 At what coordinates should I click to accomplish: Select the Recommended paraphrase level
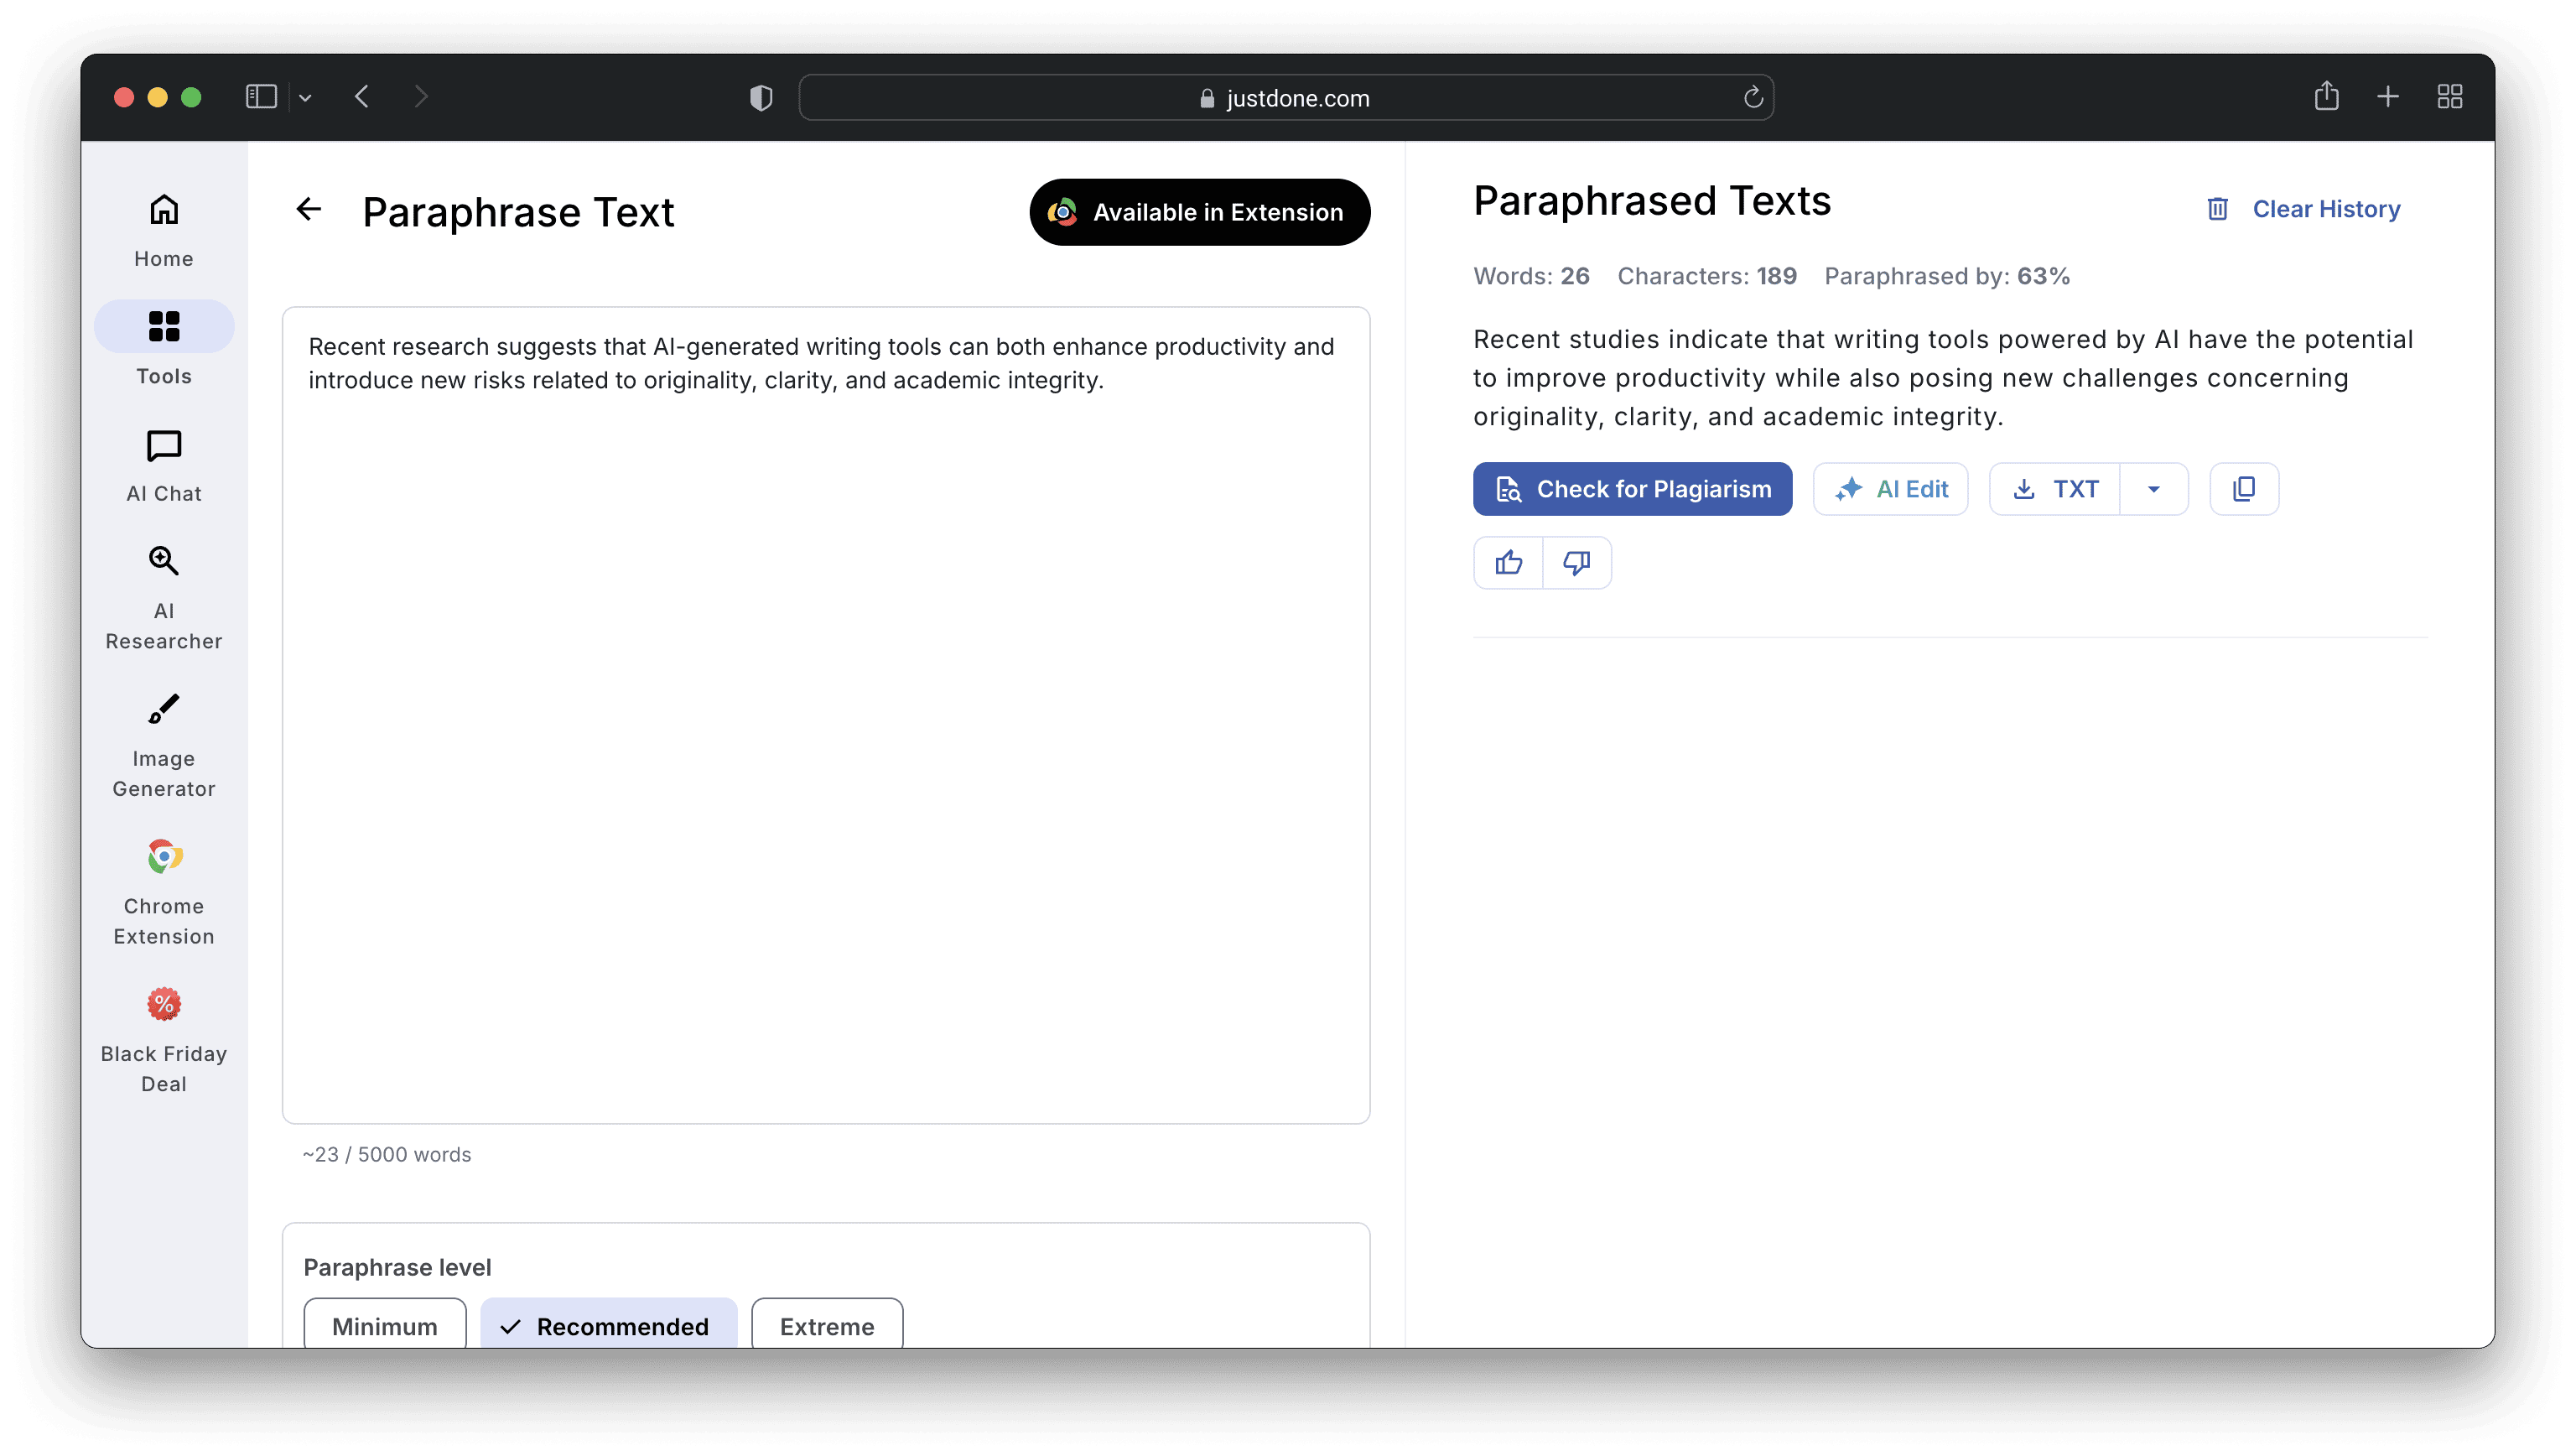click(608, 1325)
